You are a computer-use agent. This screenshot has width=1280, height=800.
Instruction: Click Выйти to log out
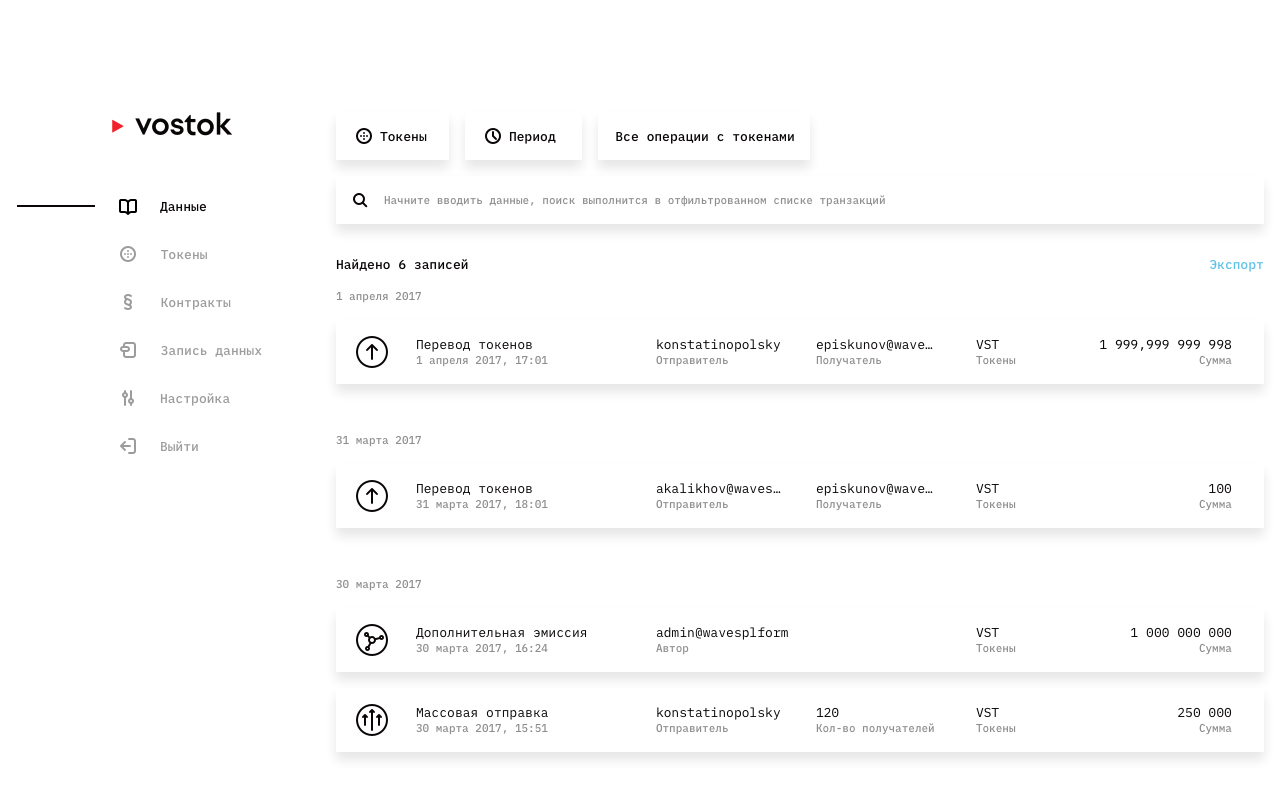click(x=179, y=447)
